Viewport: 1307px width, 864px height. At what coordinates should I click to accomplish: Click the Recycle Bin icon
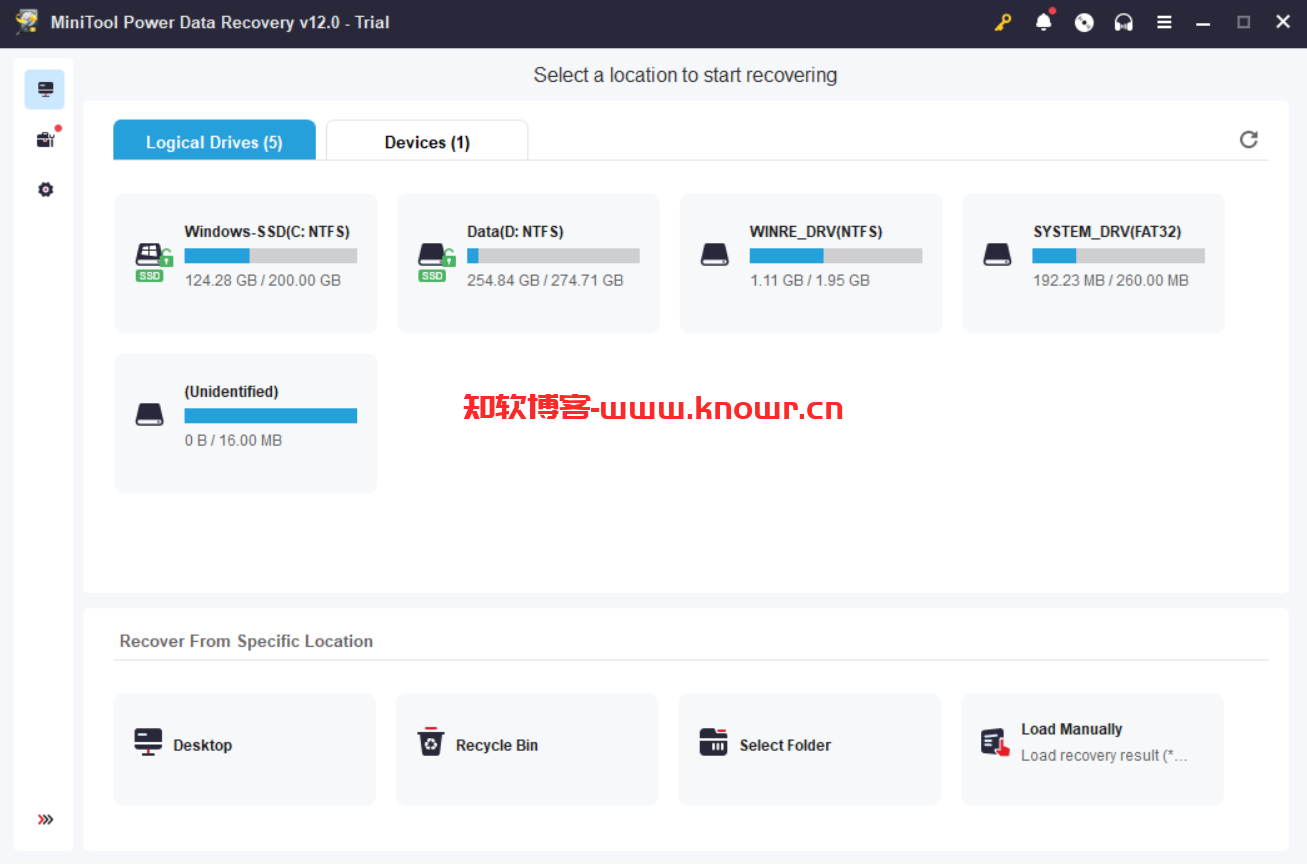click(431, 742)
